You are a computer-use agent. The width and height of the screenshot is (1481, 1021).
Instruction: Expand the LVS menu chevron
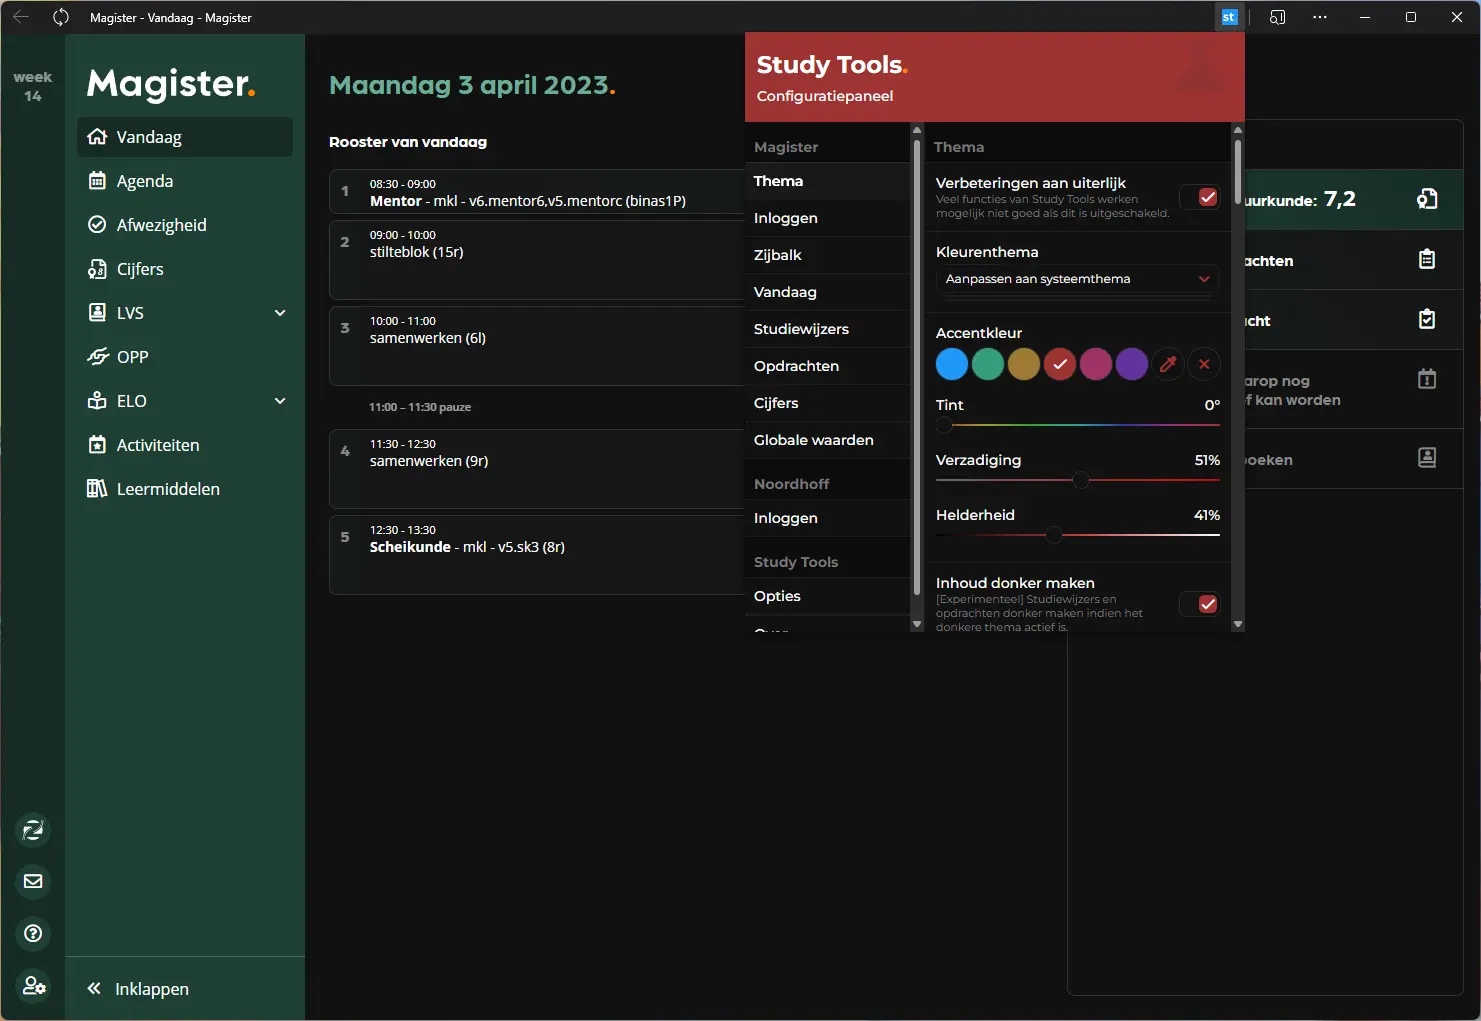coord(280,313)
